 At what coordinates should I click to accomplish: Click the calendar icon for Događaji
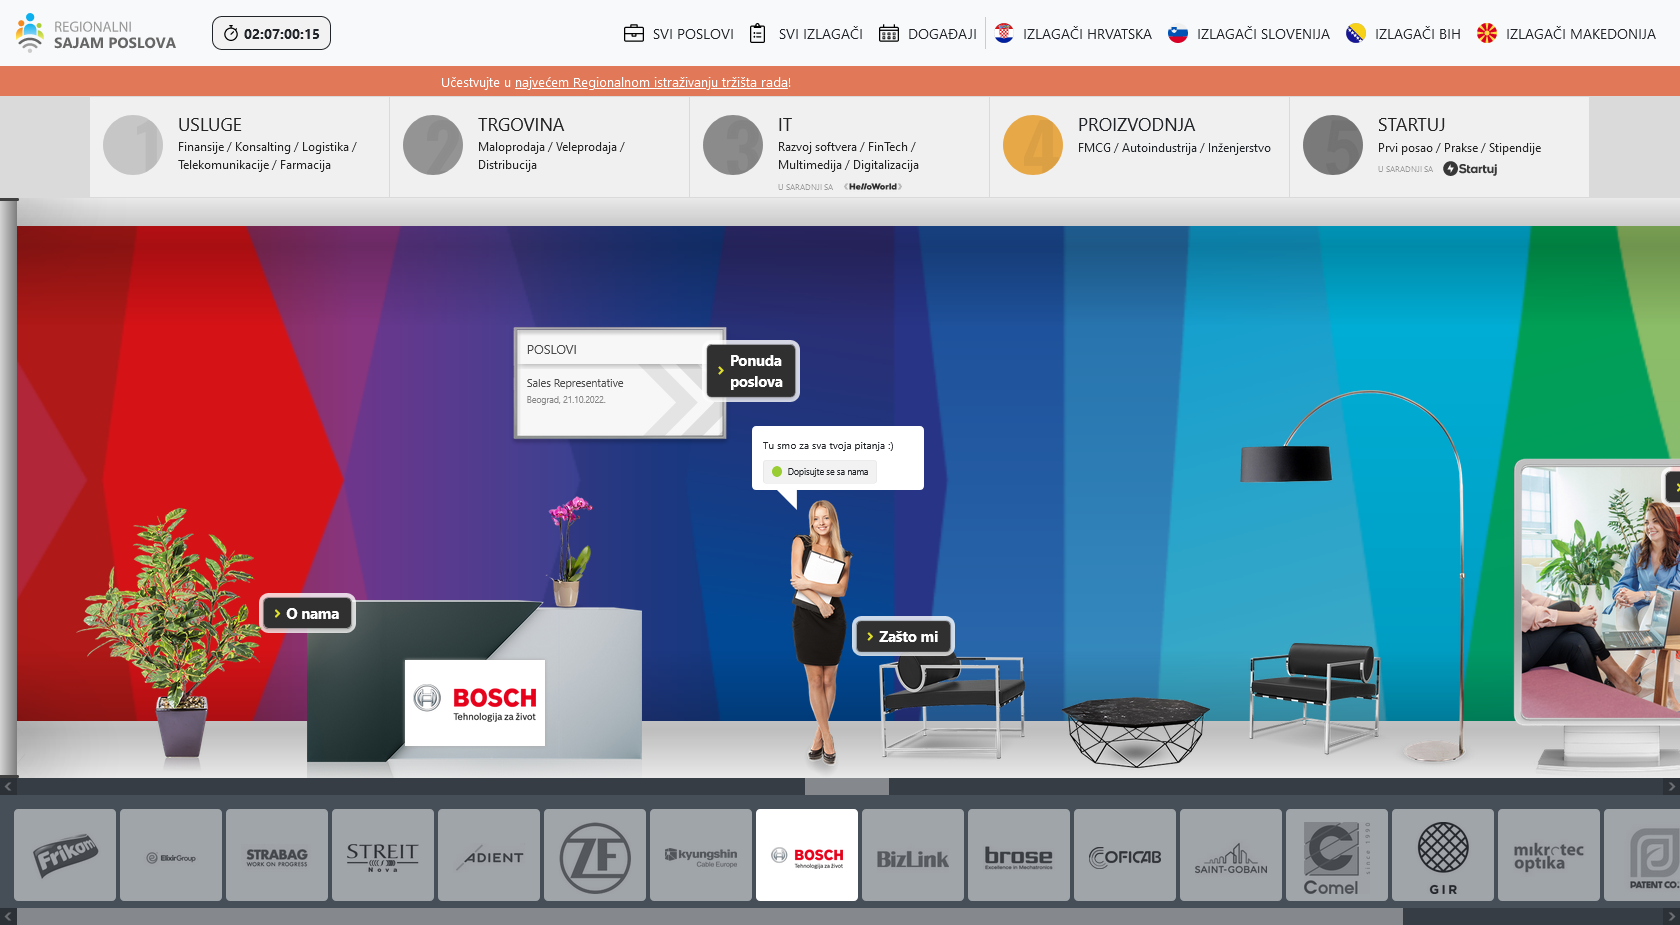(x=888, y=33)
